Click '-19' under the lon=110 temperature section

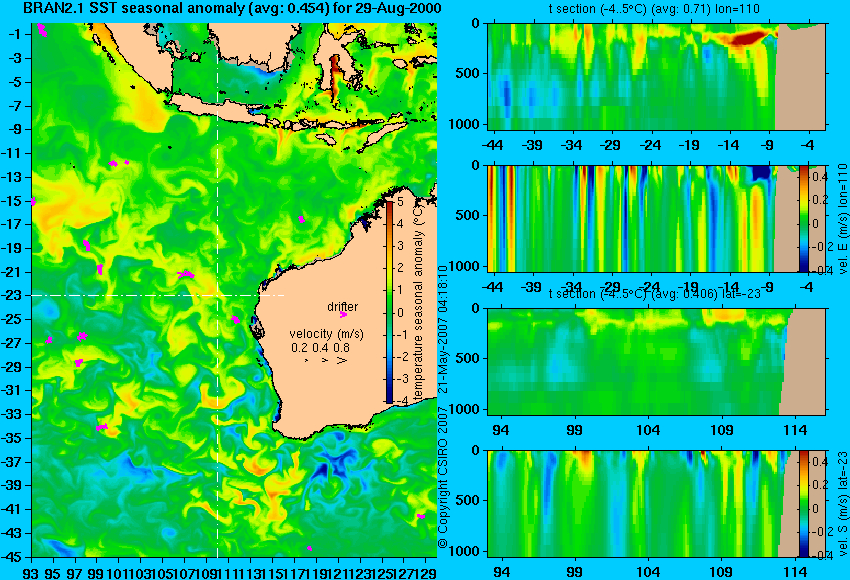[x=689, y=145]
